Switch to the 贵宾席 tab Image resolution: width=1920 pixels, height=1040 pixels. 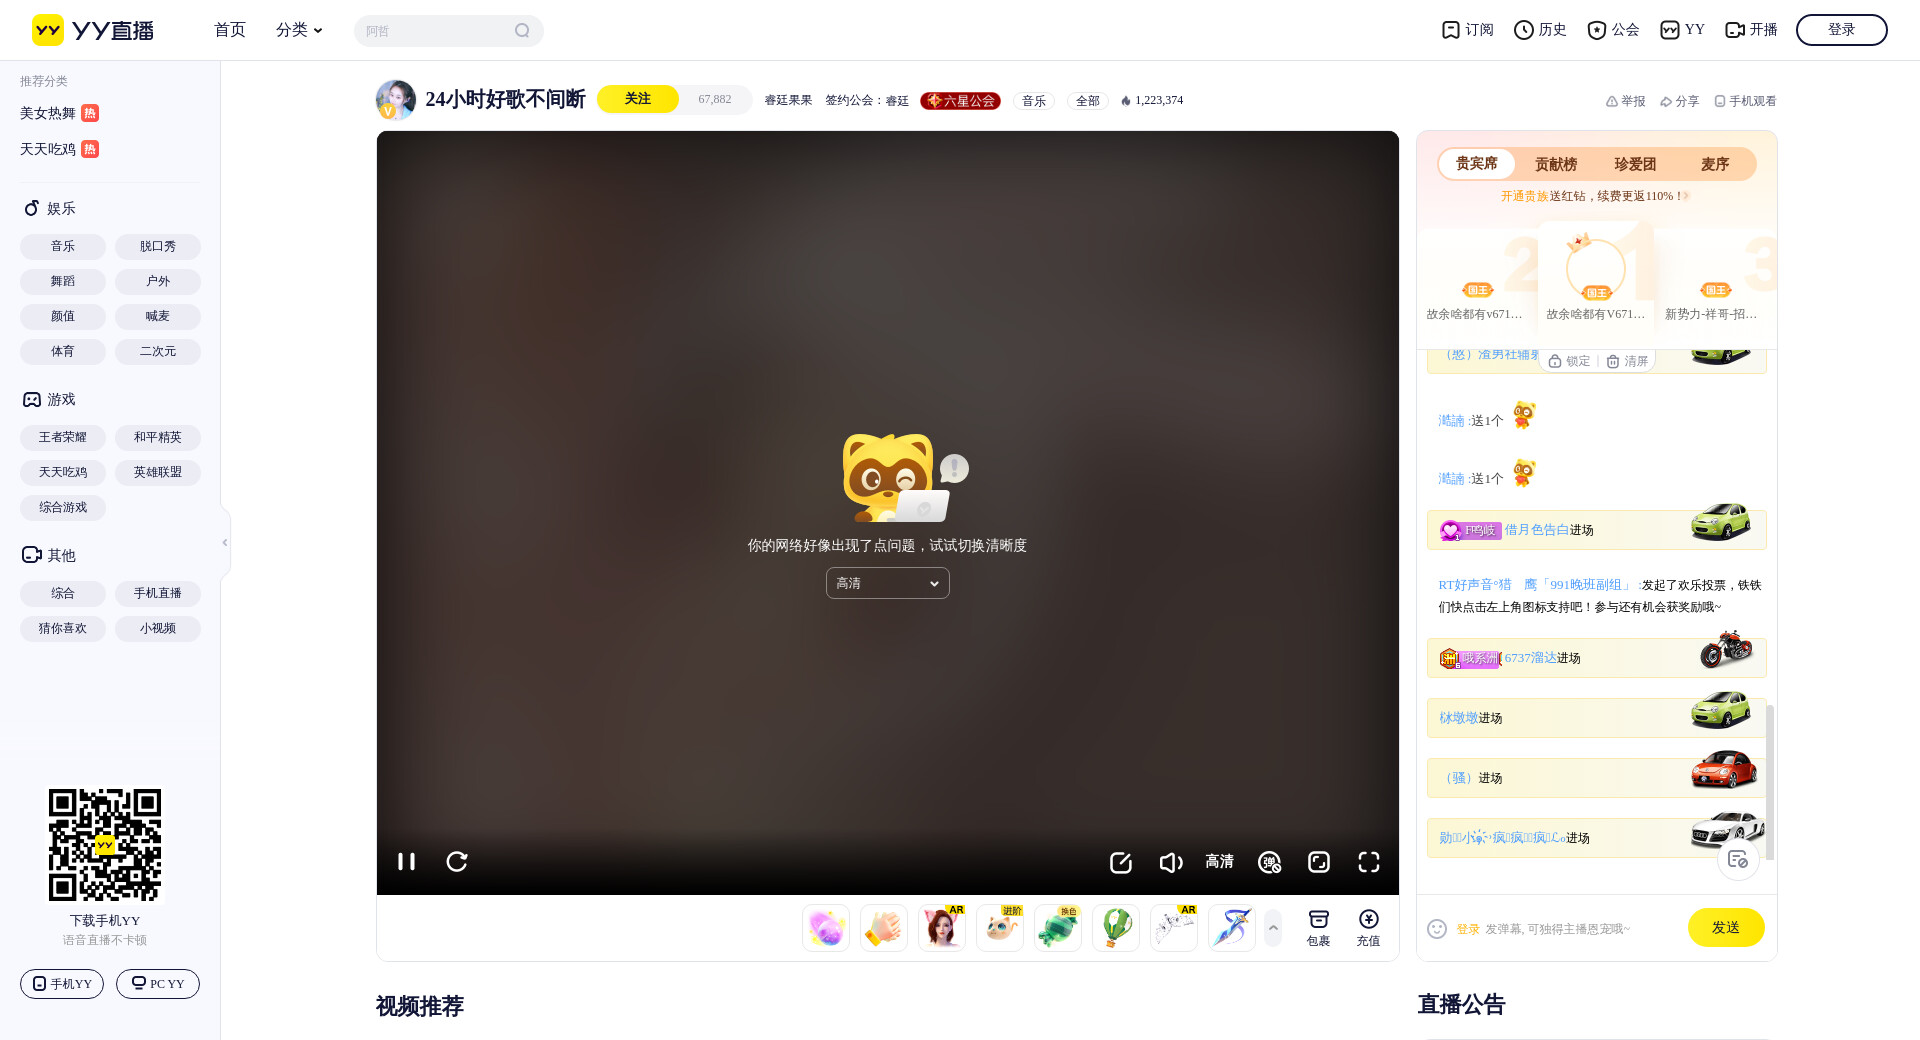(x=1476, y=164)
